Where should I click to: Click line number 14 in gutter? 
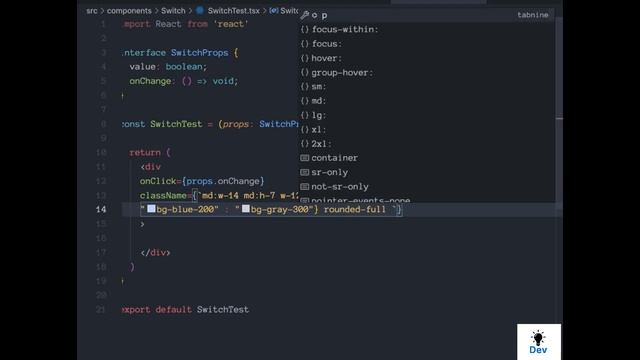coord(101,209)
